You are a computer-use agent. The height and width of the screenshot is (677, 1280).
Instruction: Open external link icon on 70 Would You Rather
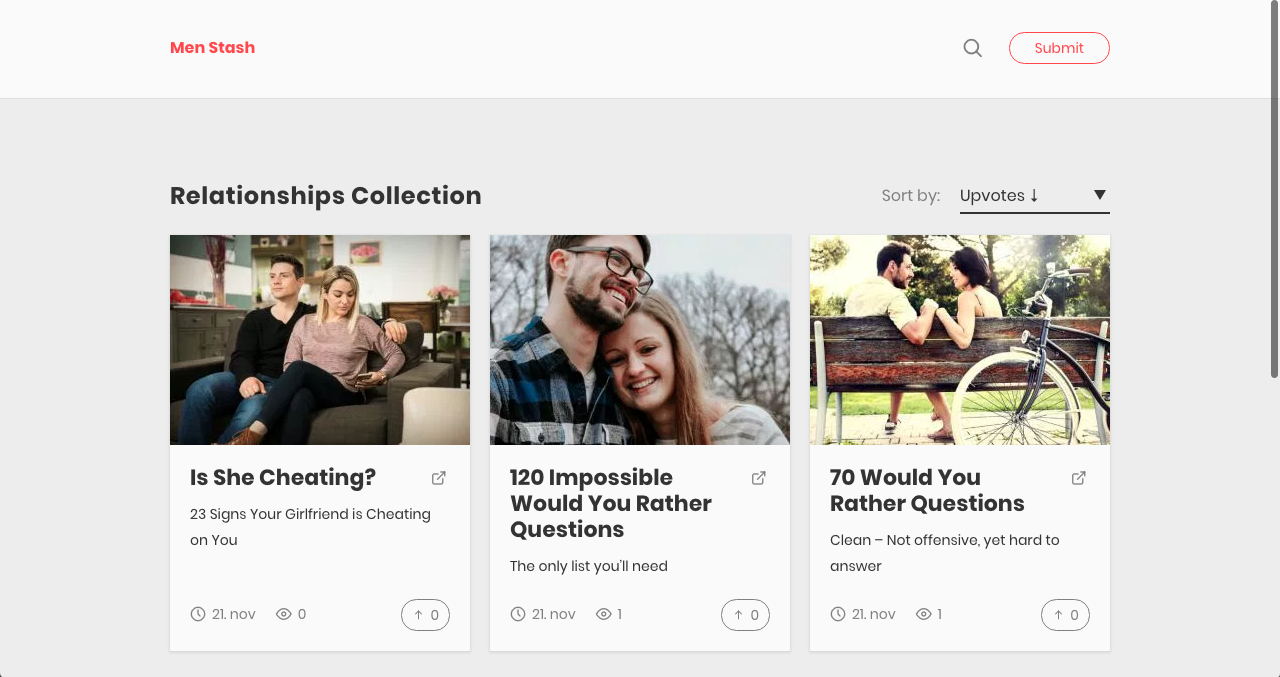tap(1079, 478)
